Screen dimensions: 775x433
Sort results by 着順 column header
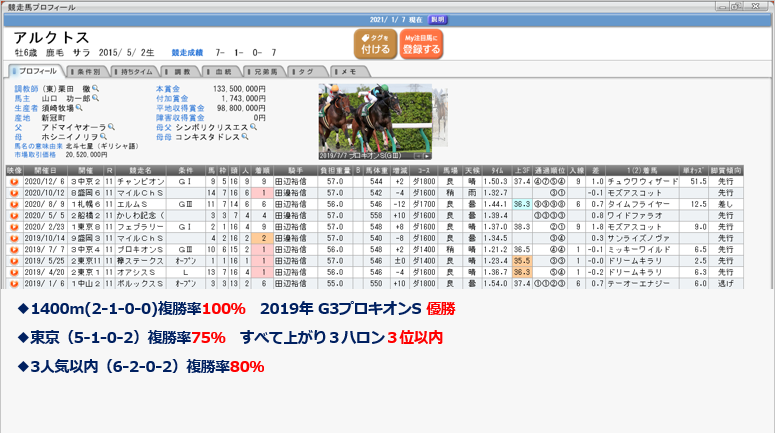click(x=256, y=171)
